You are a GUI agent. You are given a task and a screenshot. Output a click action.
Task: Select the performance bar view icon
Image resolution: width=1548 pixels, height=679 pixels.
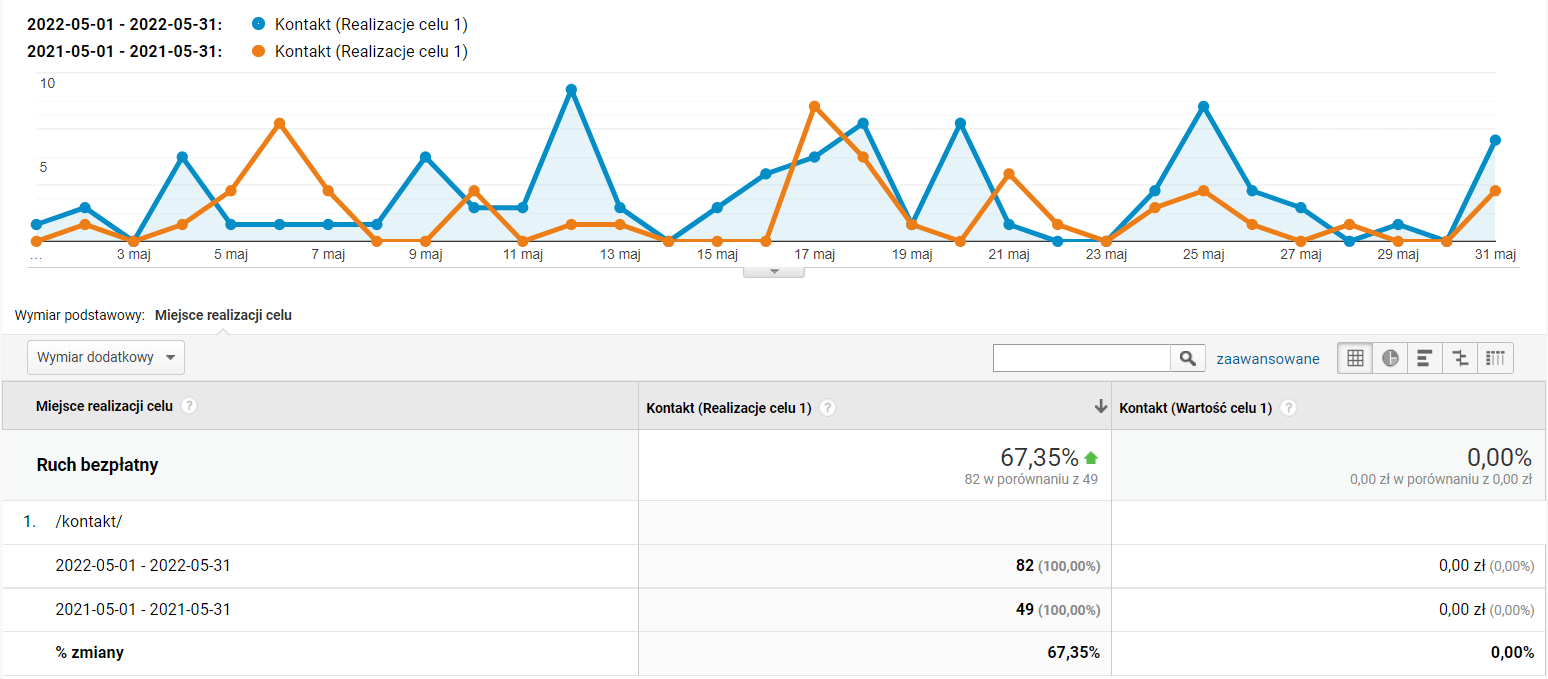coord(1425,358)
